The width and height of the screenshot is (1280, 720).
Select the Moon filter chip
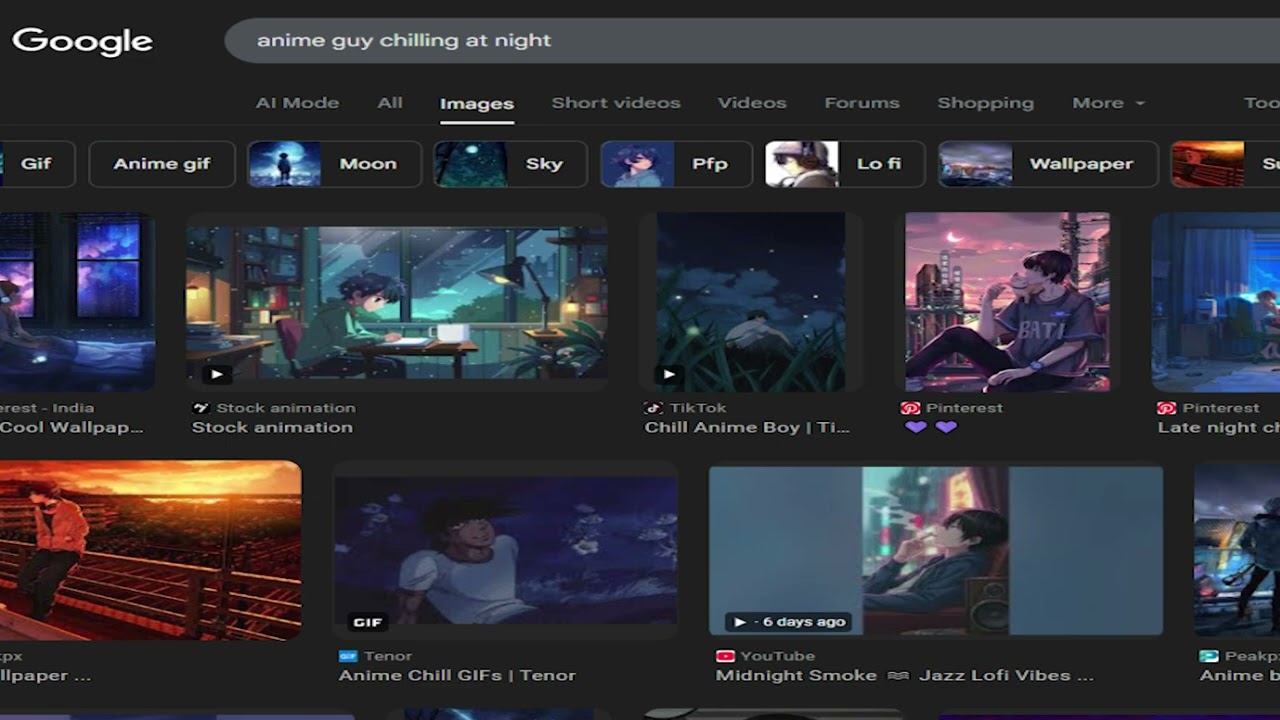334,164
